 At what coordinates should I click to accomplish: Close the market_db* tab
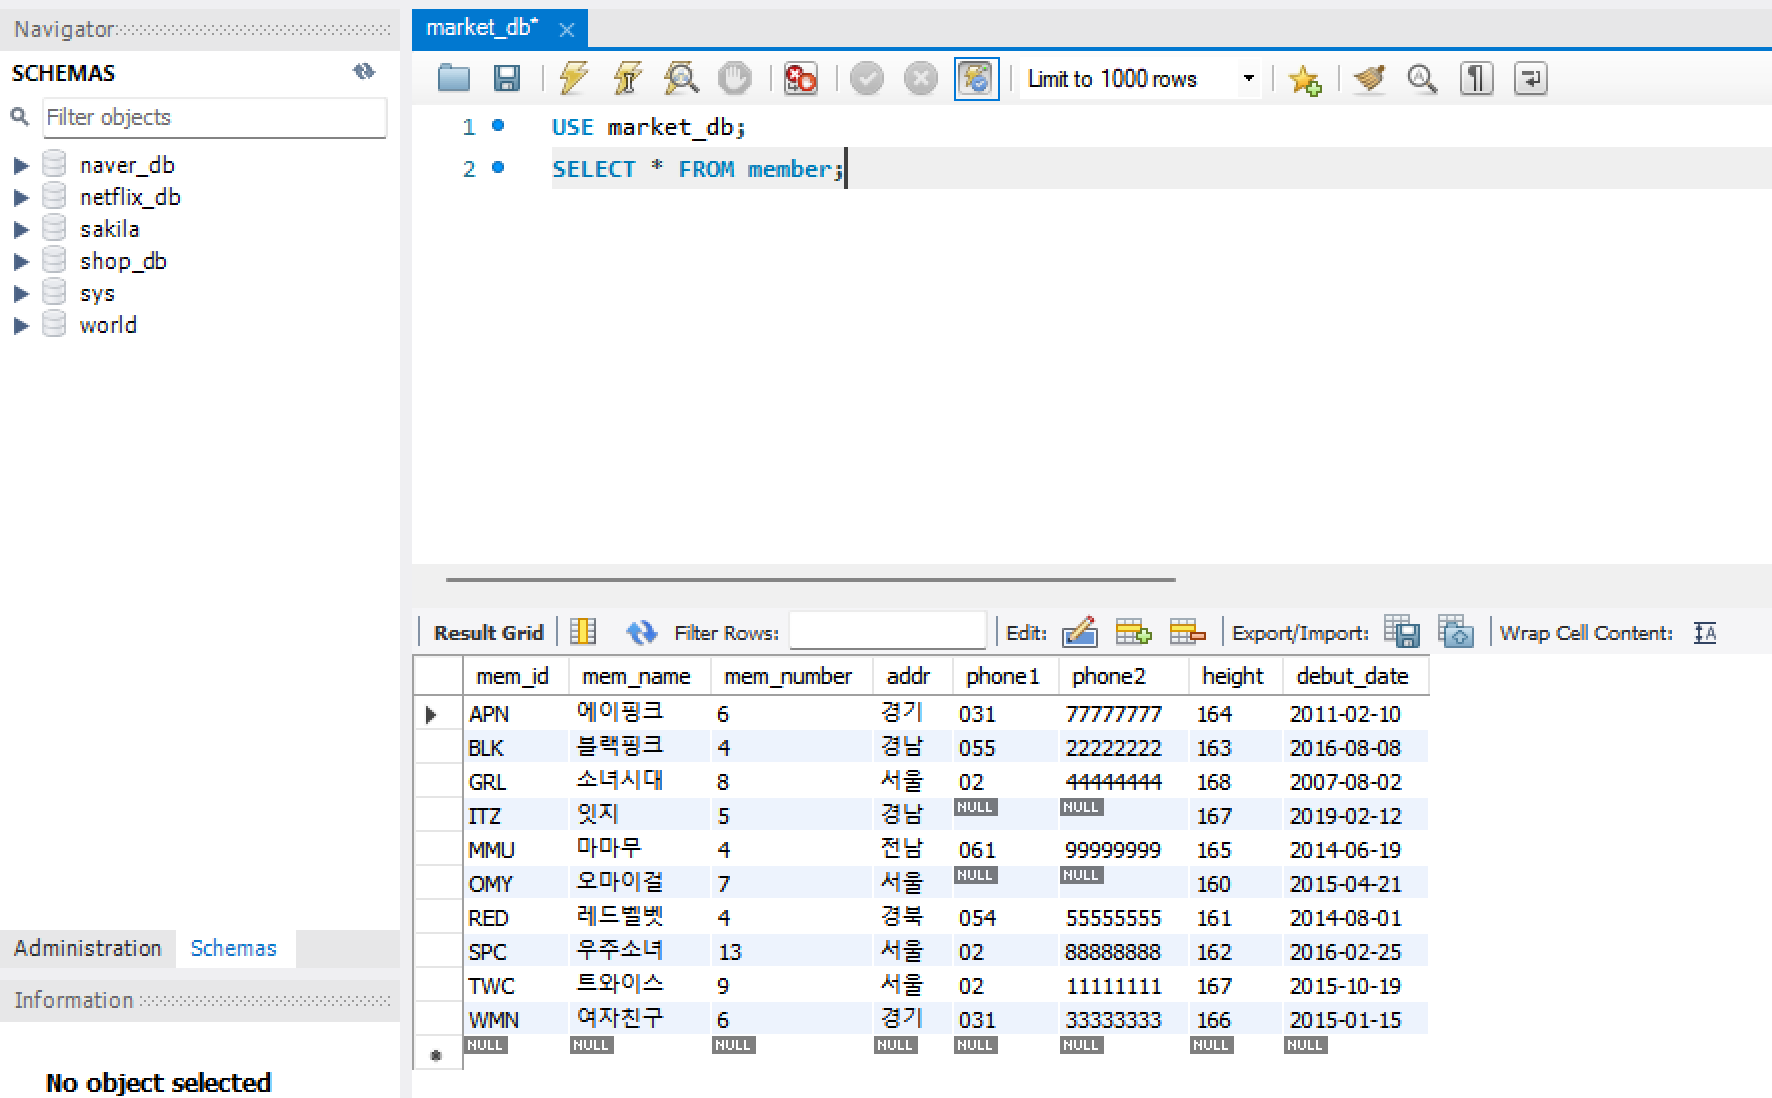(566, 30)
